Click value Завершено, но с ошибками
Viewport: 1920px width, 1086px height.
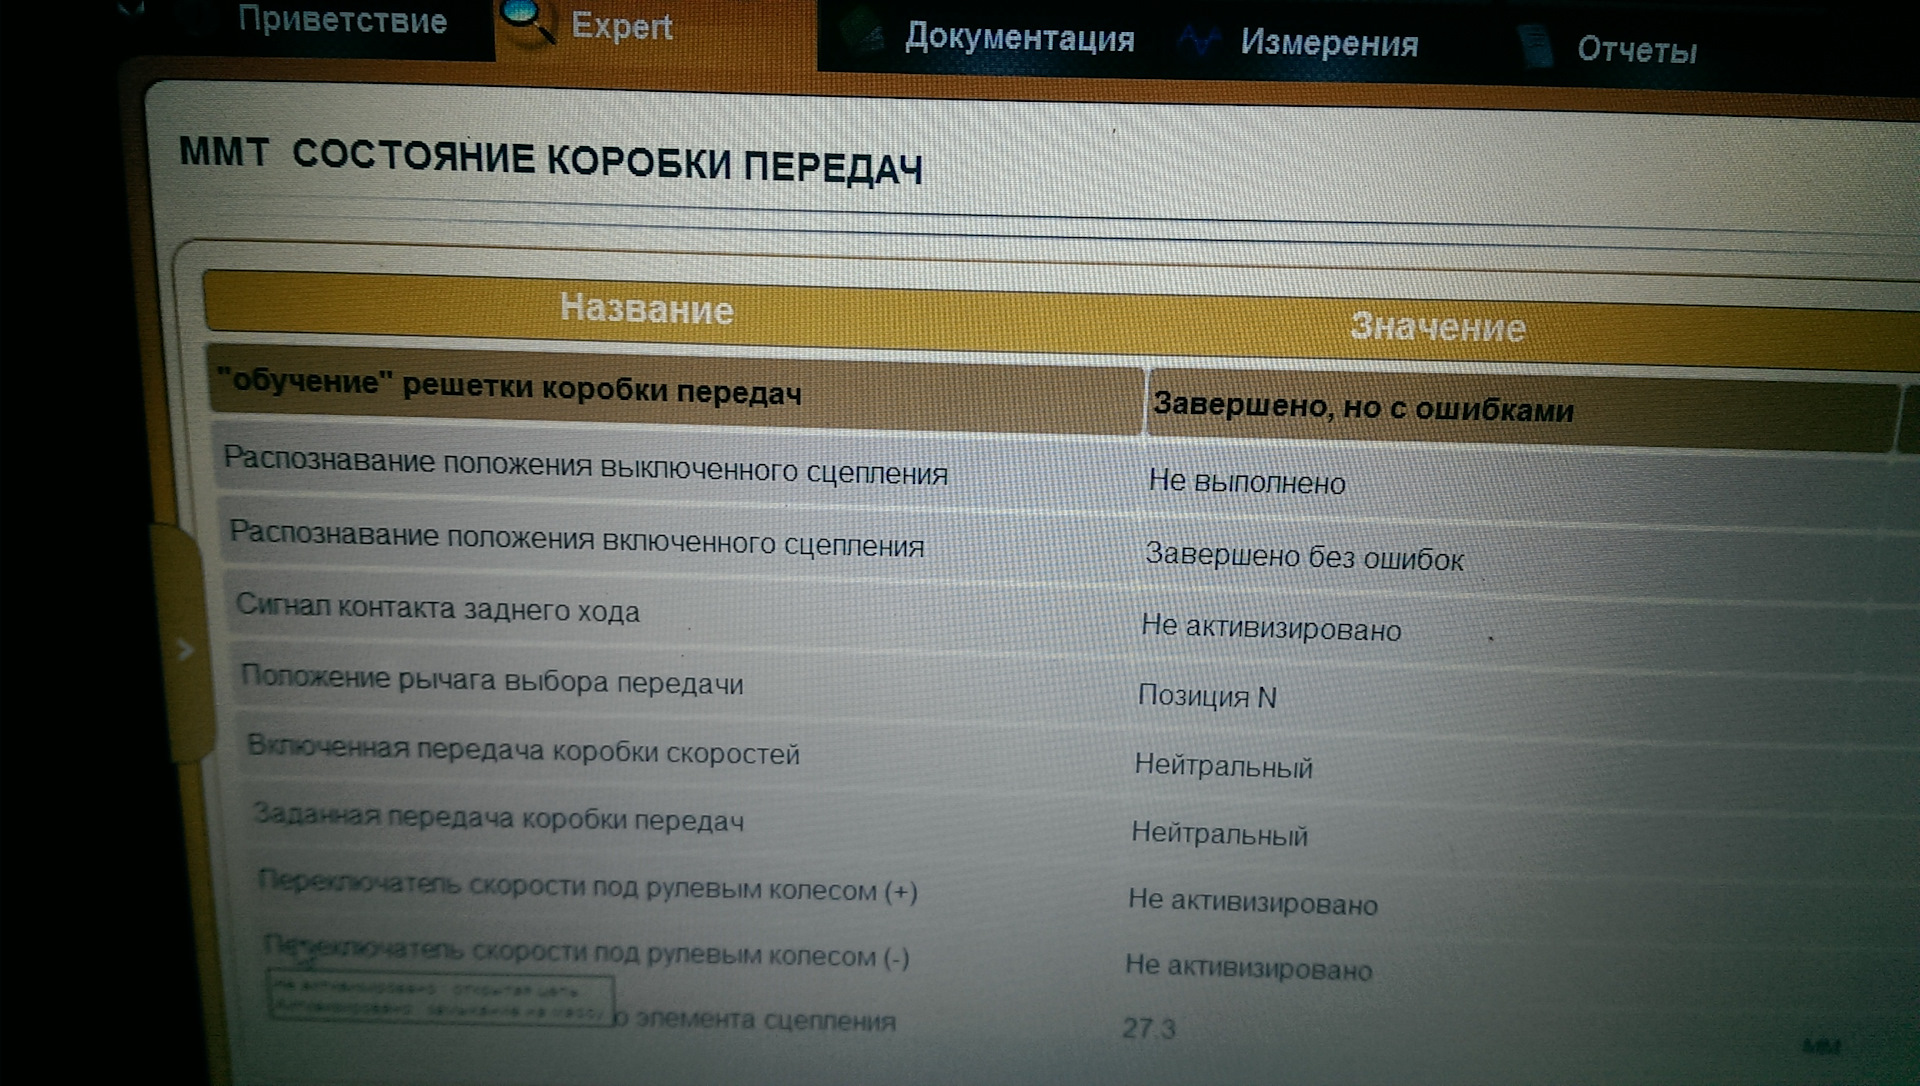click(x=1363, y=406)
